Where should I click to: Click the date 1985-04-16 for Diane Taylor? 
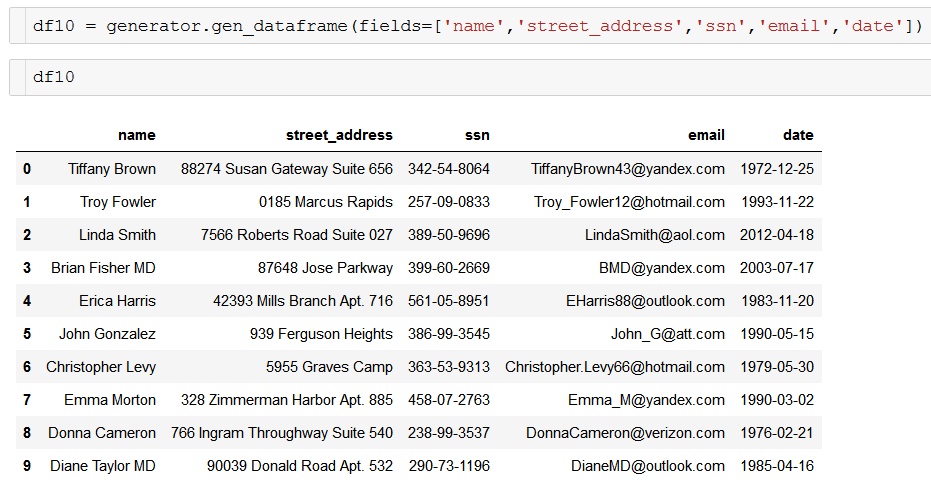(x=777, y=466)
